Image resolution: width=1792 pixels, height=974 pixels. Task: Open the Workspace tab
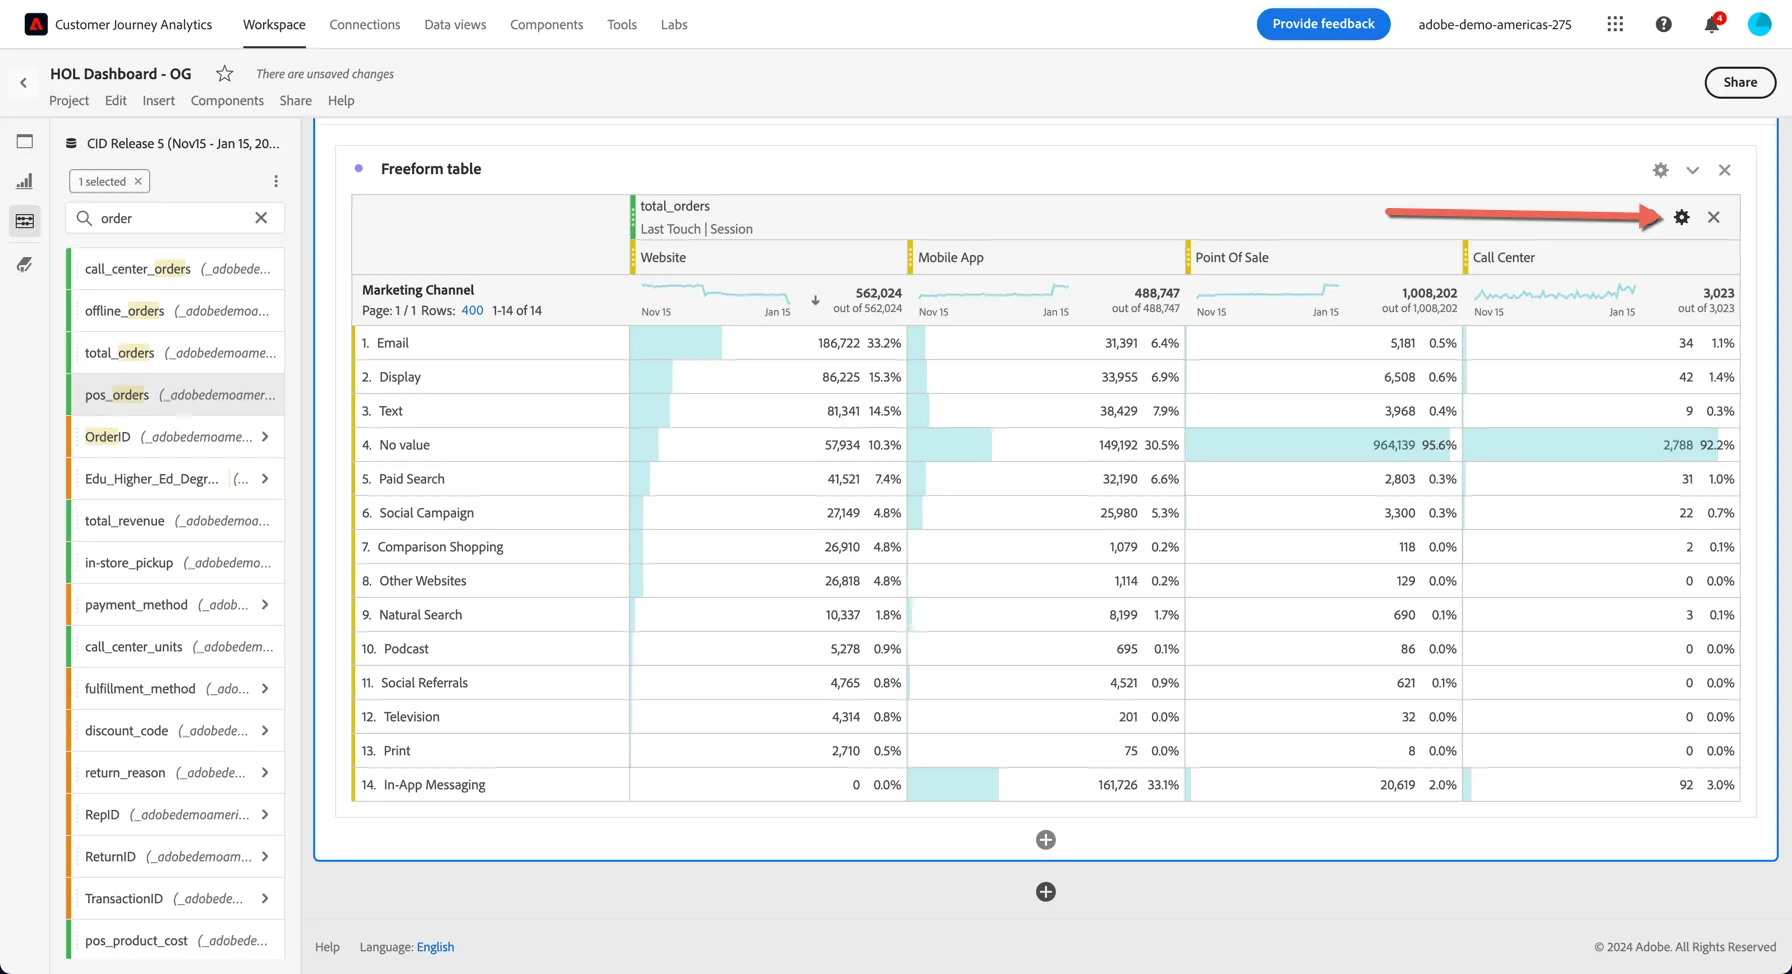[274, 24]
